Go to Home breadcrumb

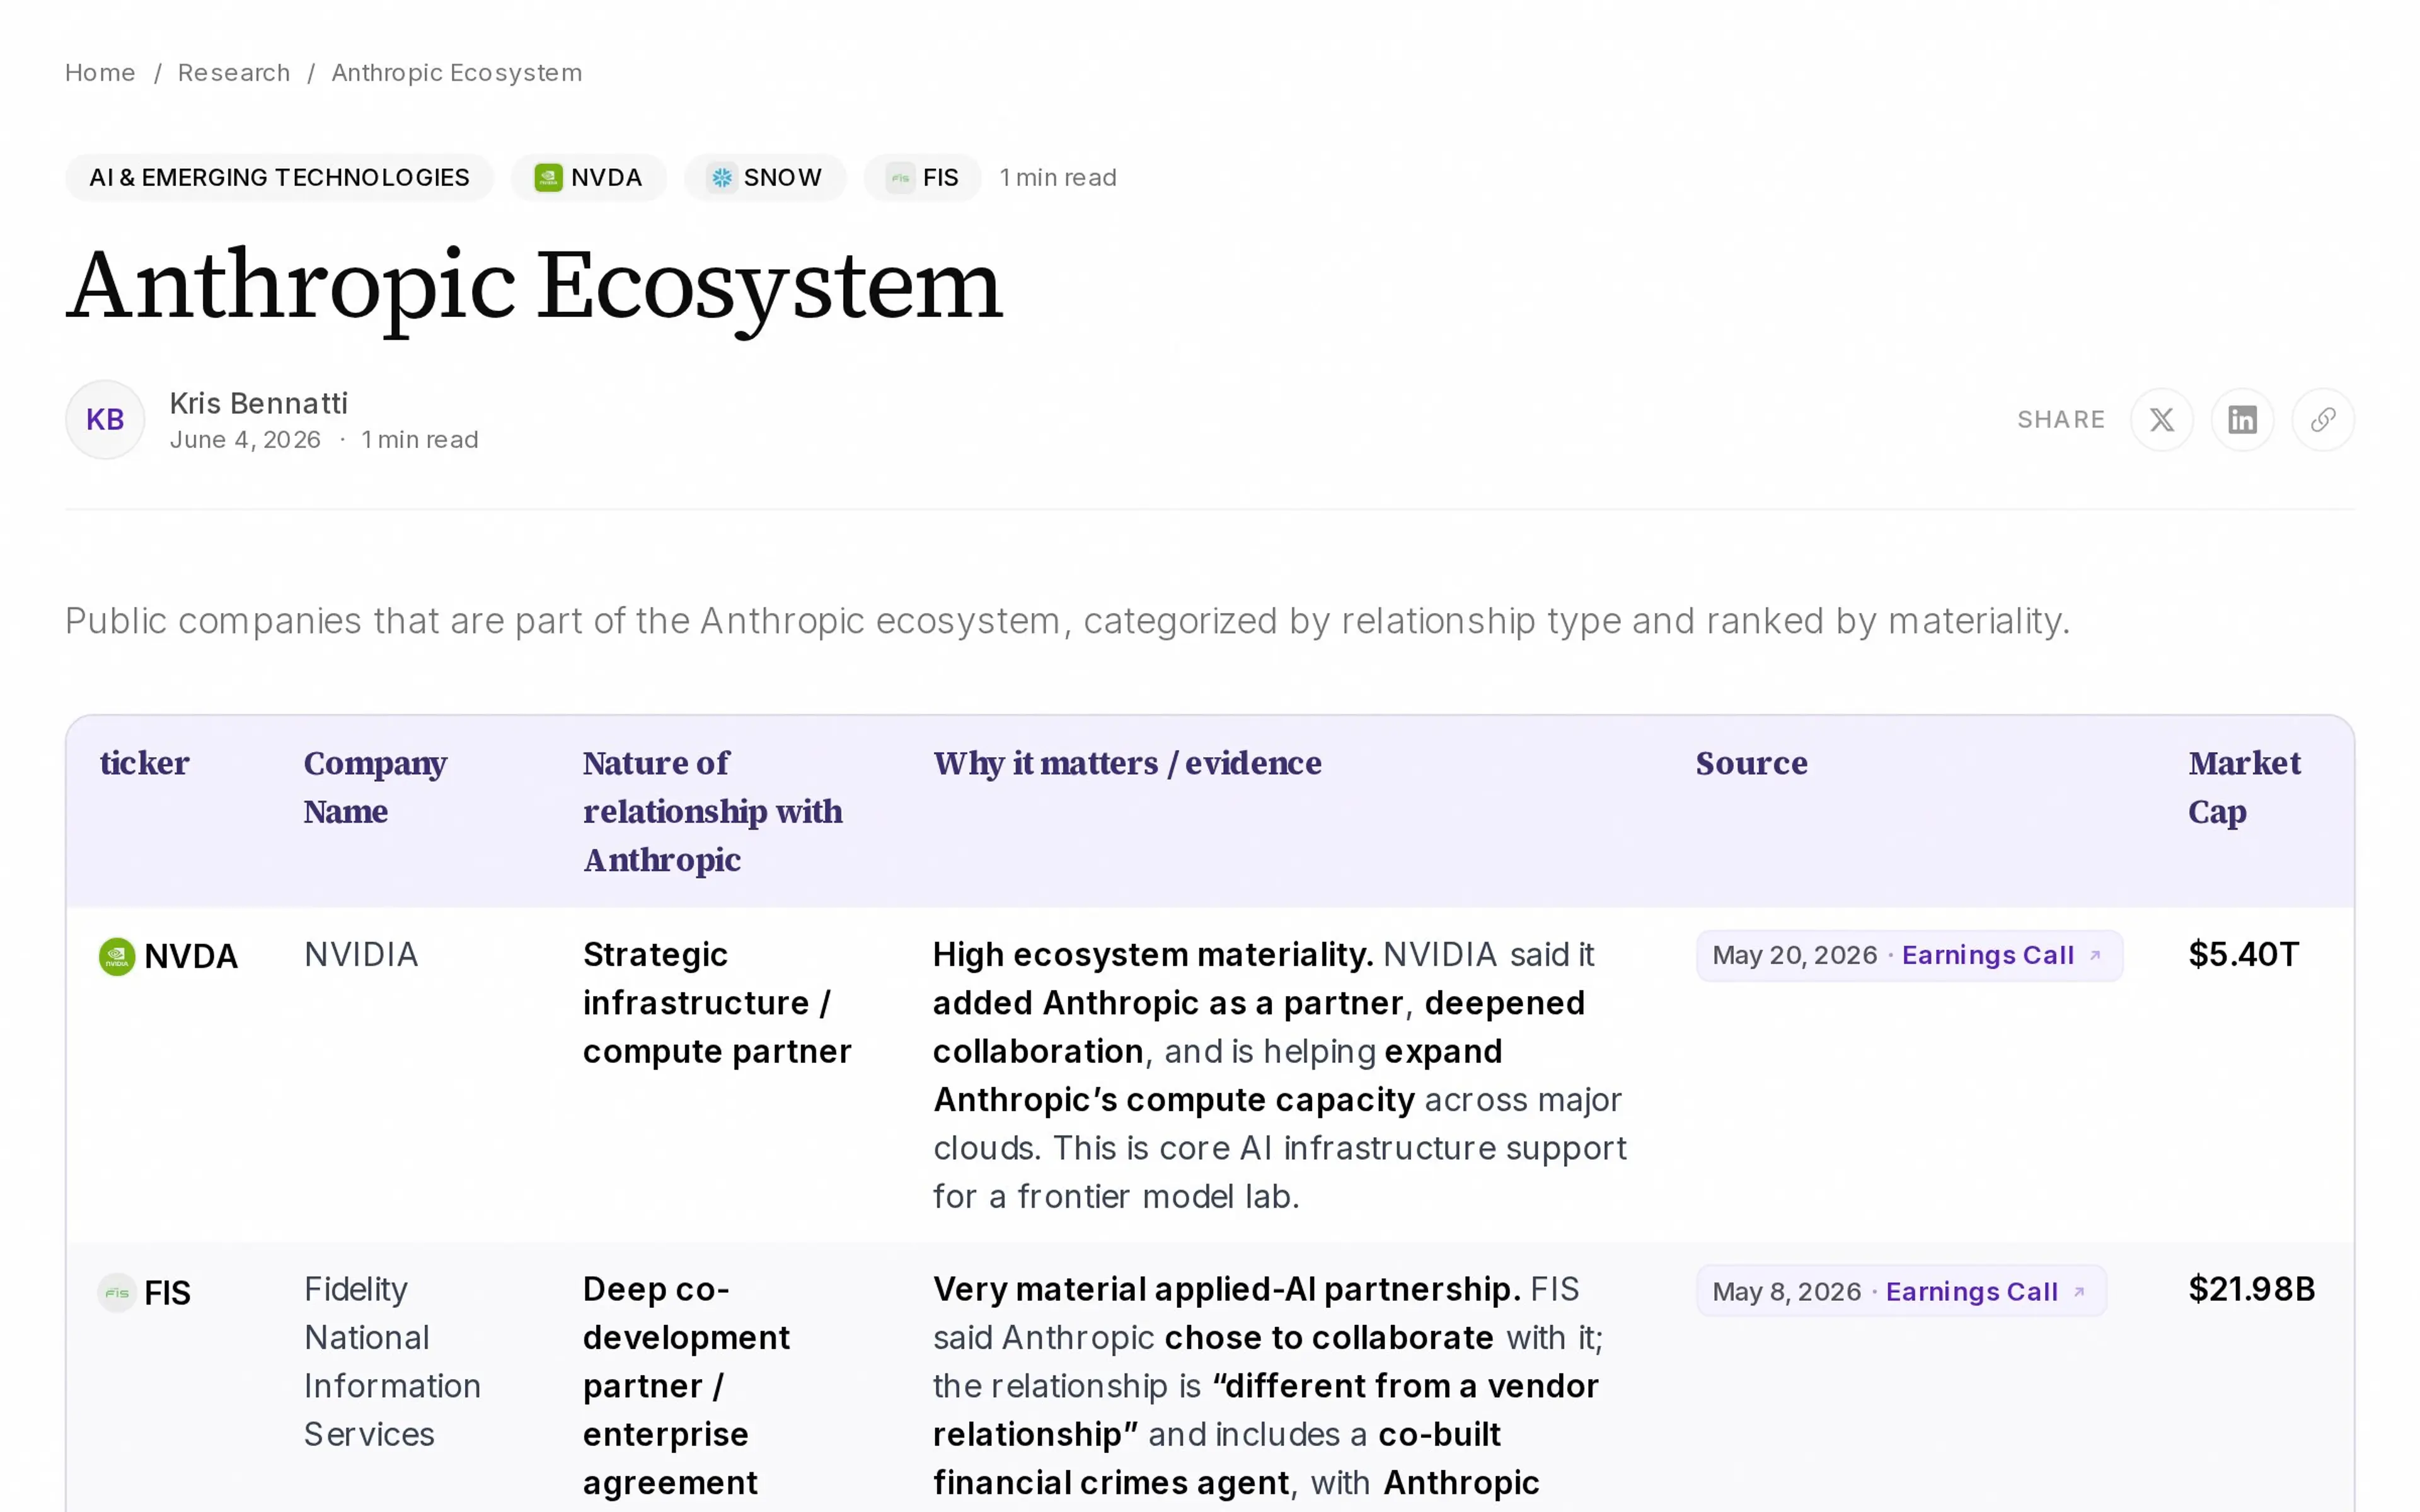click(100, 73)
